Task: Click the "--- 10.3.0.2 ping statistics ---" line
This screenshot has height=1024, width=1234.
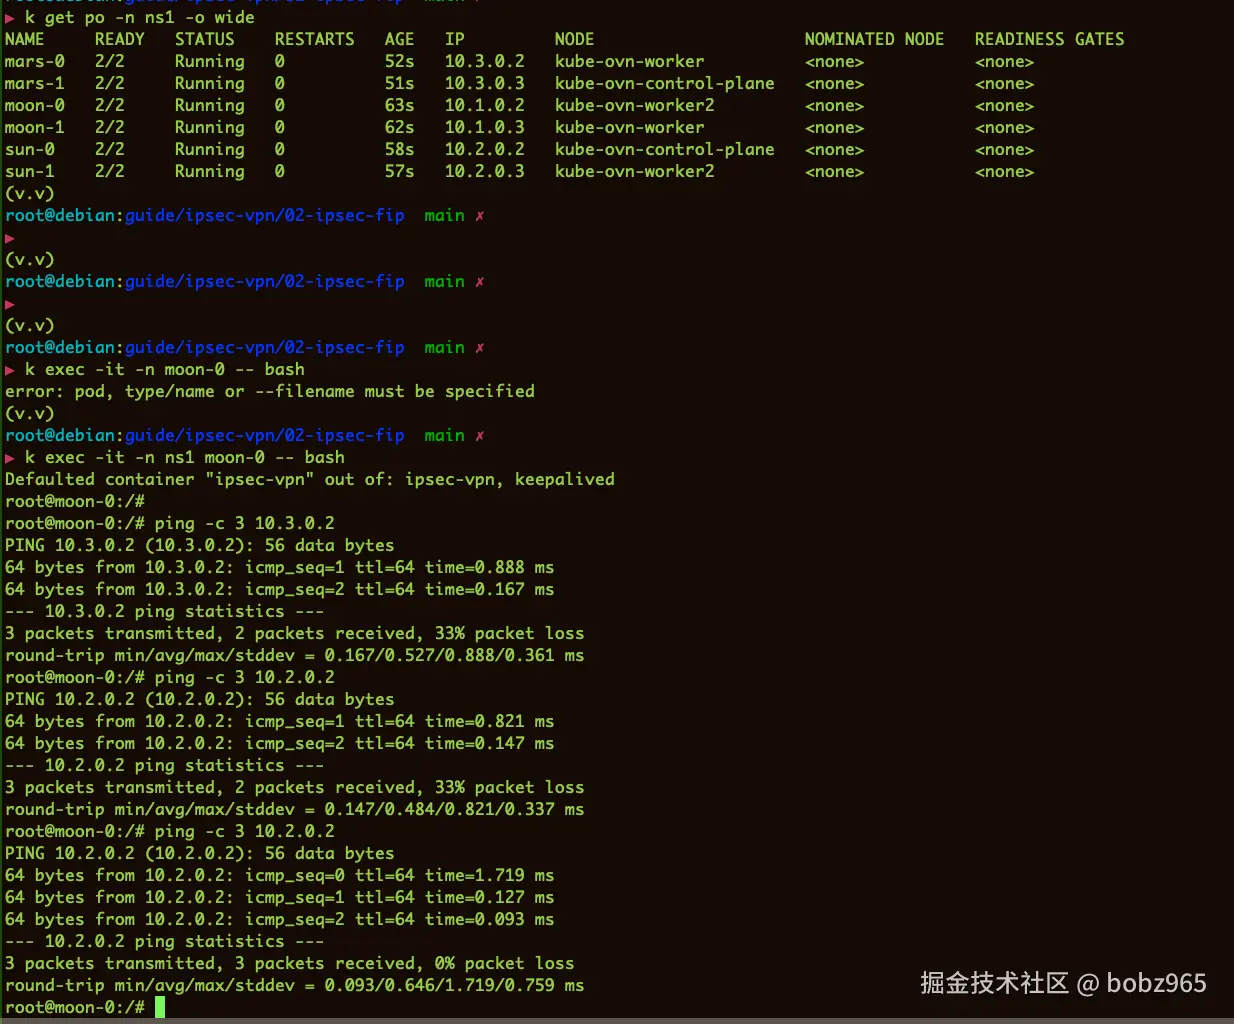Action: 165,611
